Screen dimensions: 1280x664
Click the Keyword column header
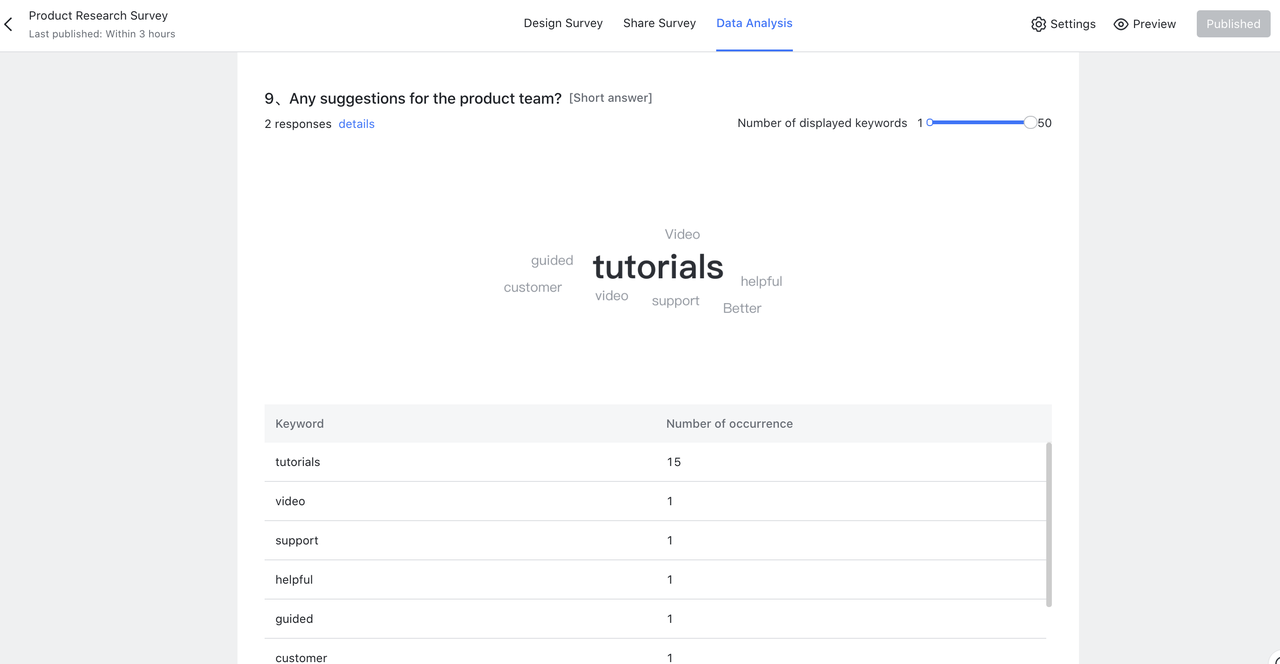tap(299, 423)
